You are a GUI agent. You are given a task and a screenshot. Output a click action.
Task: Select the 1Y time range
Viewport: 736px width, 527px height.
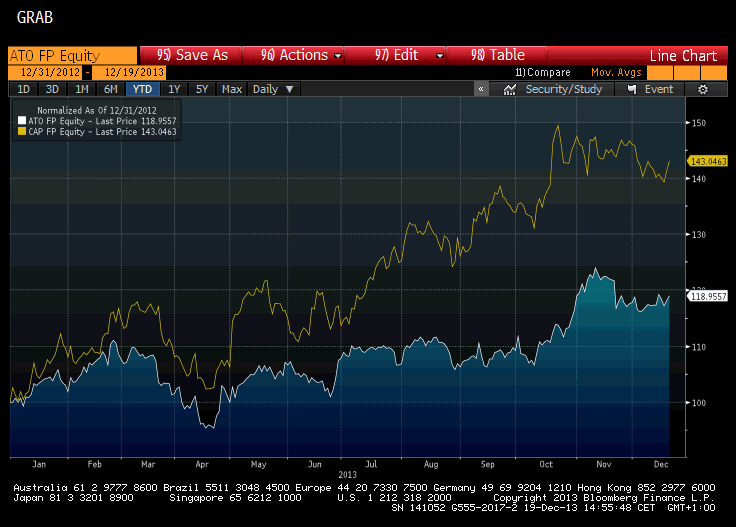174,89
